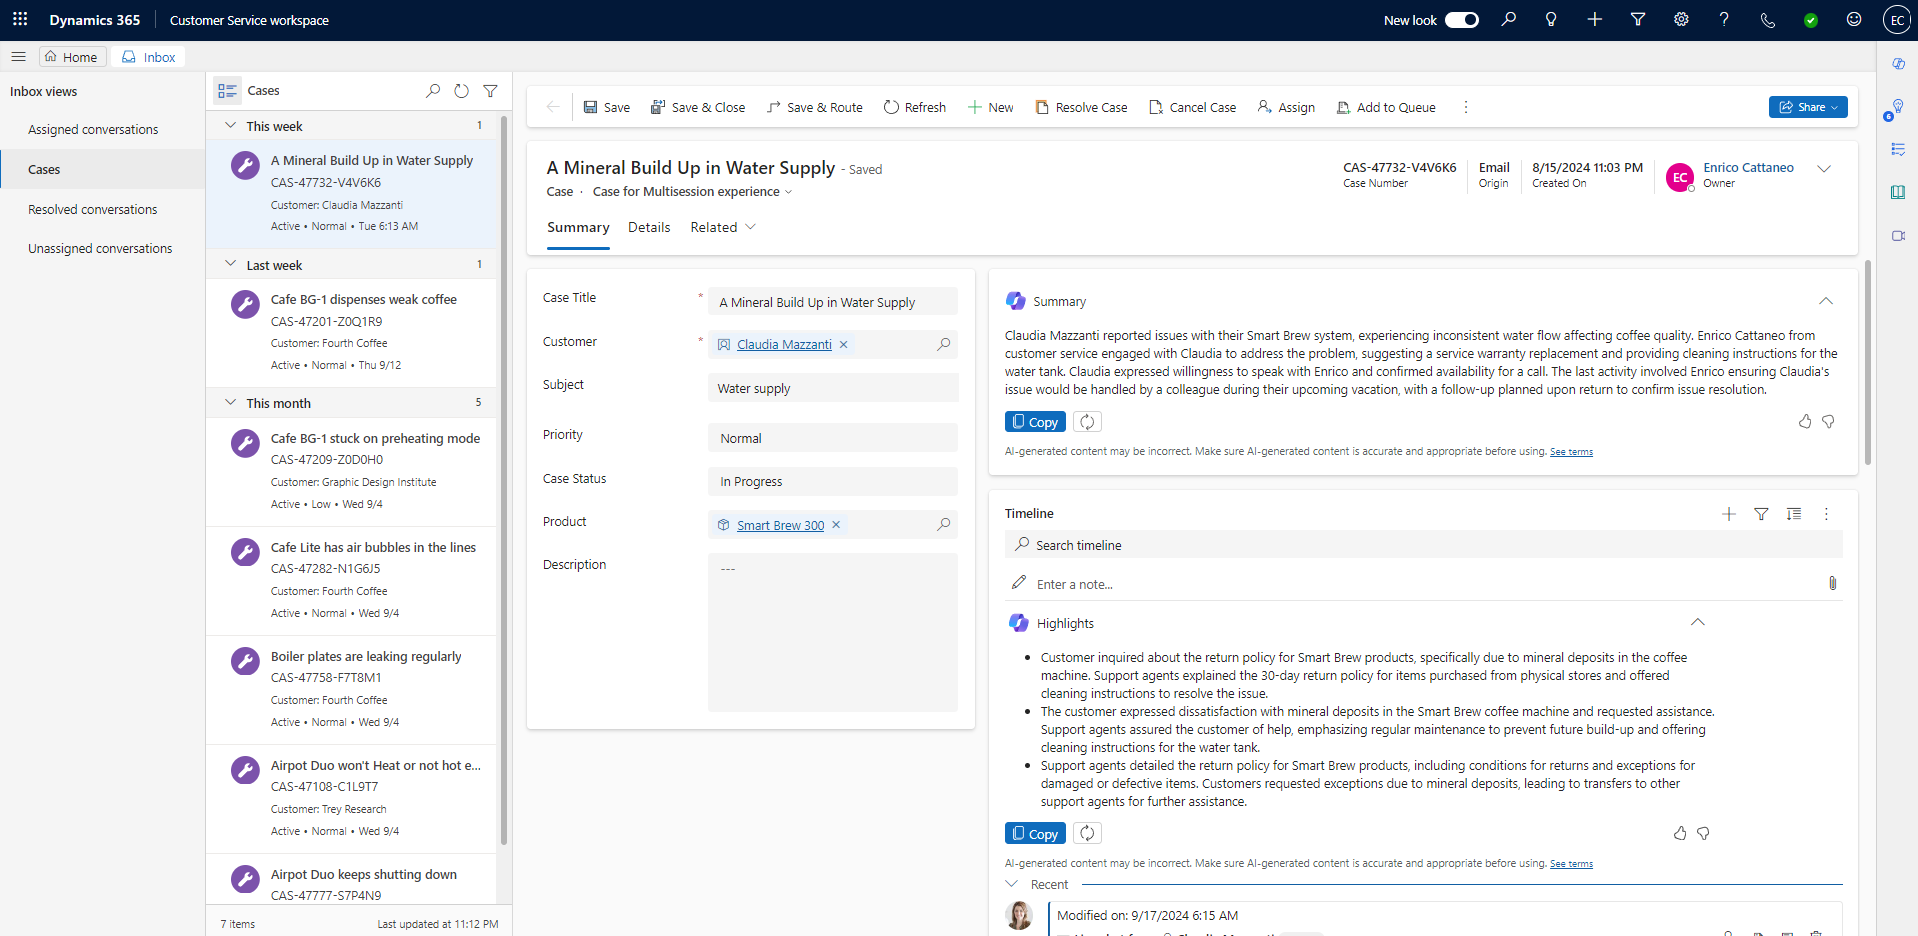Give a thumbs down on the Highlights section

(1704, 833)
